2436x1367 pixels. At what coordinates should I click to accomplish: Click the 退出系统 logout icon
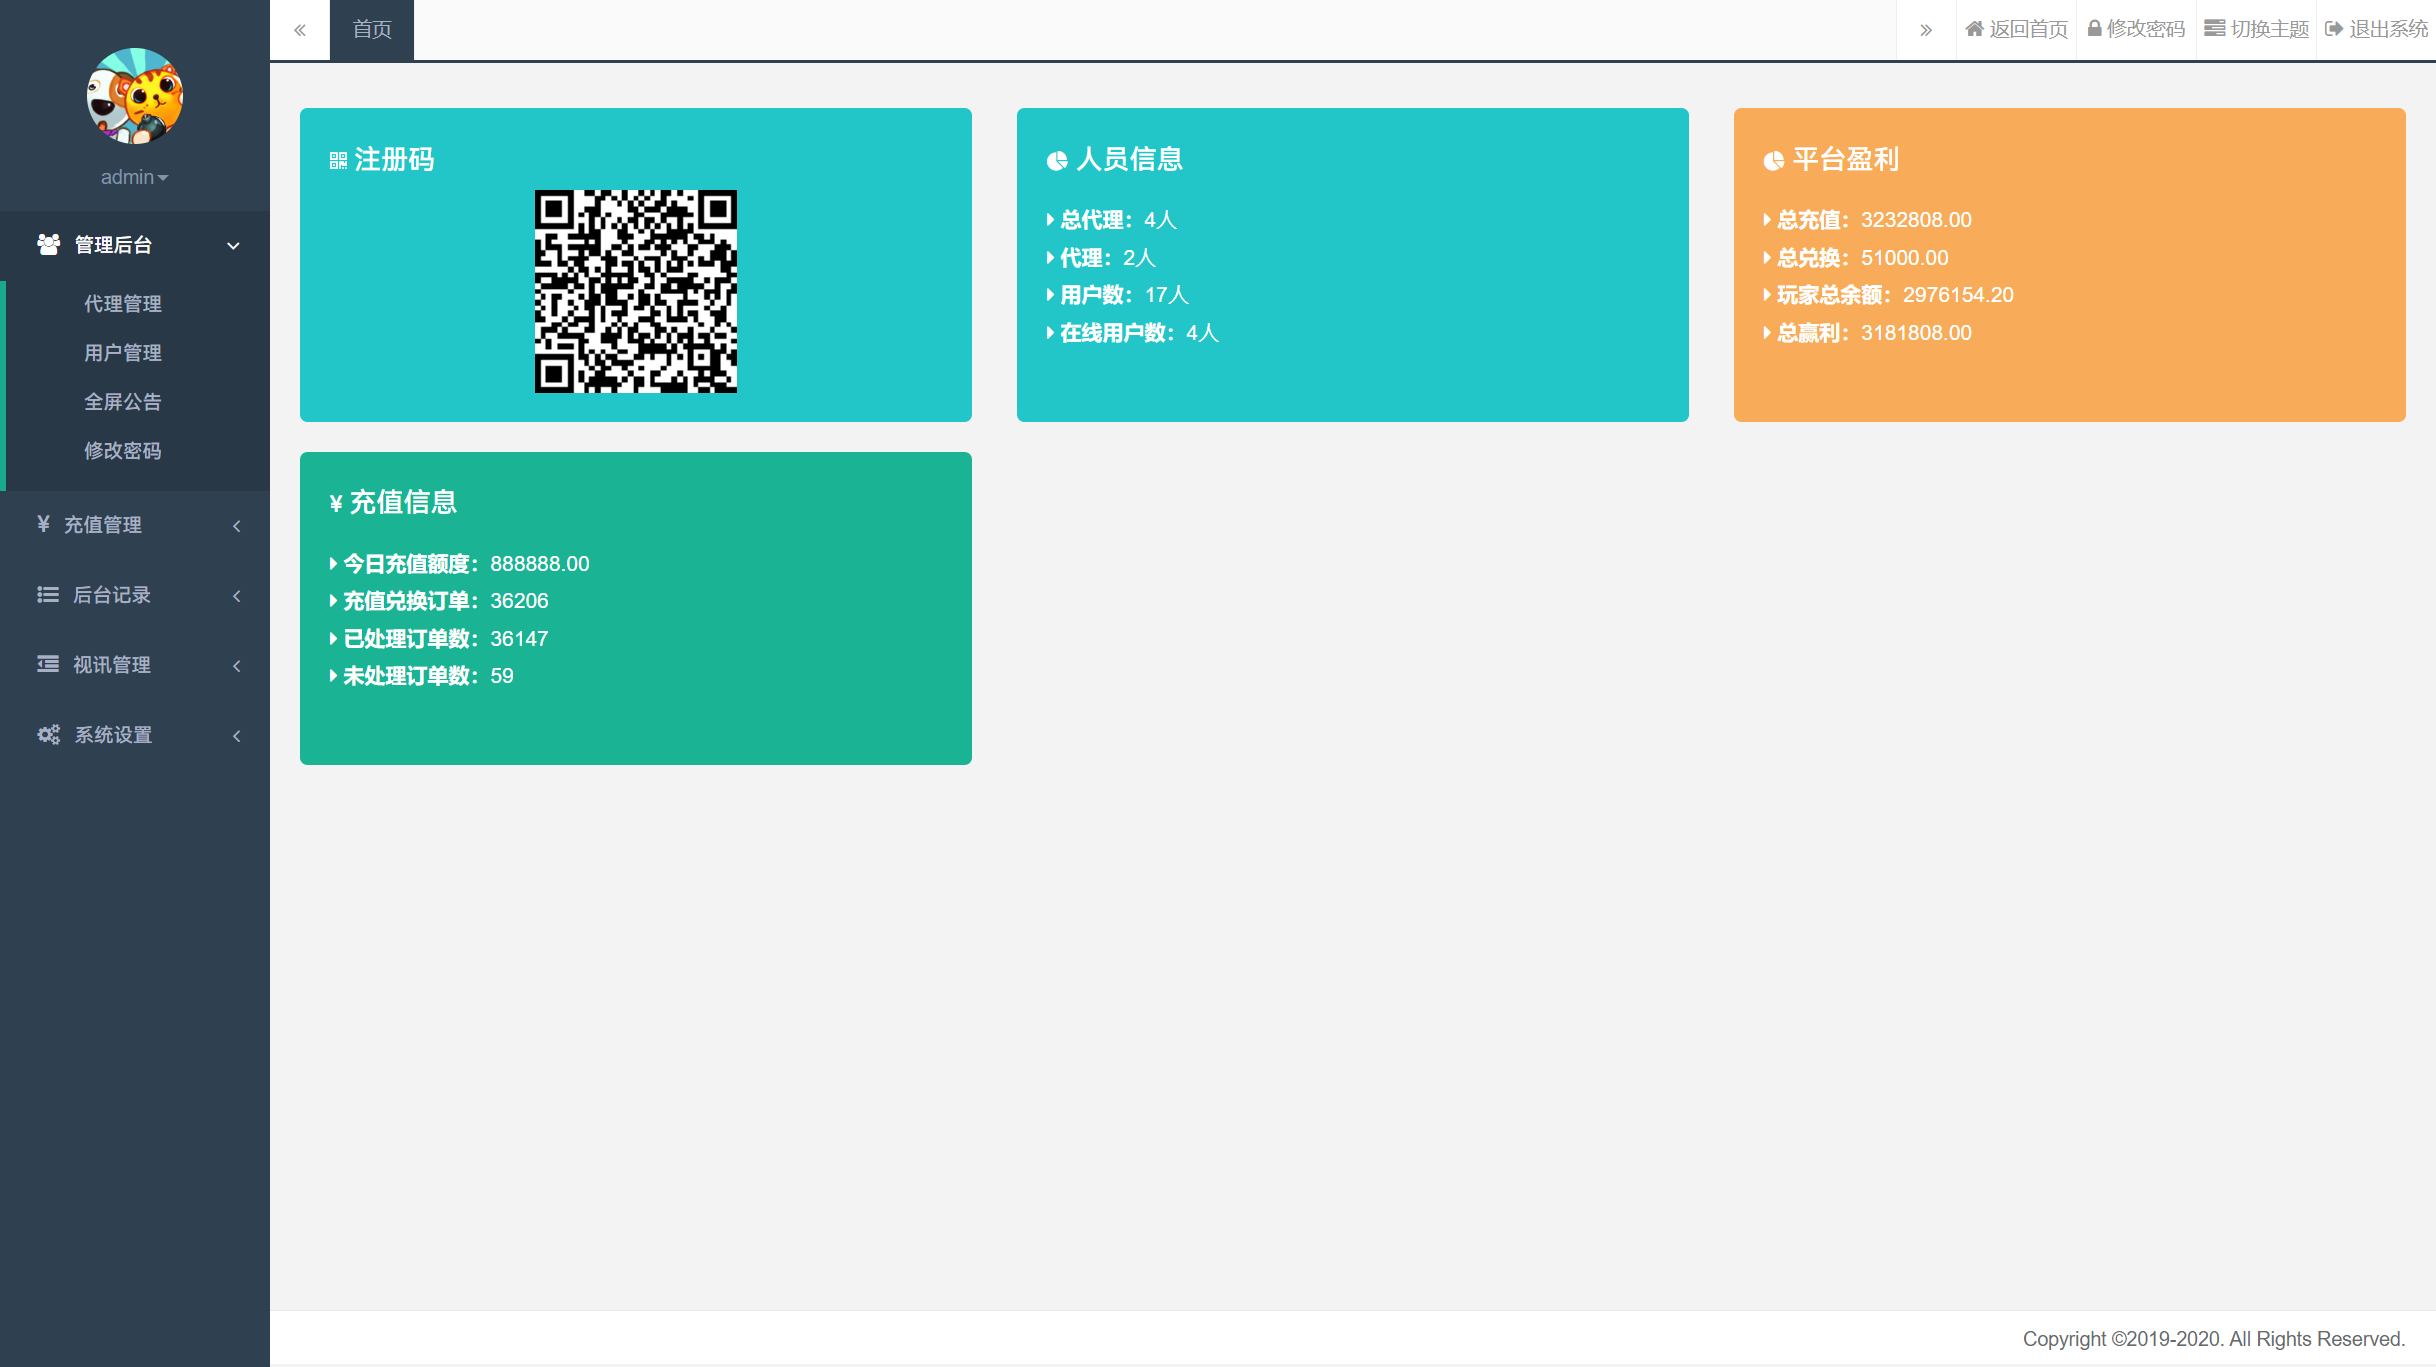point(2334,29)
